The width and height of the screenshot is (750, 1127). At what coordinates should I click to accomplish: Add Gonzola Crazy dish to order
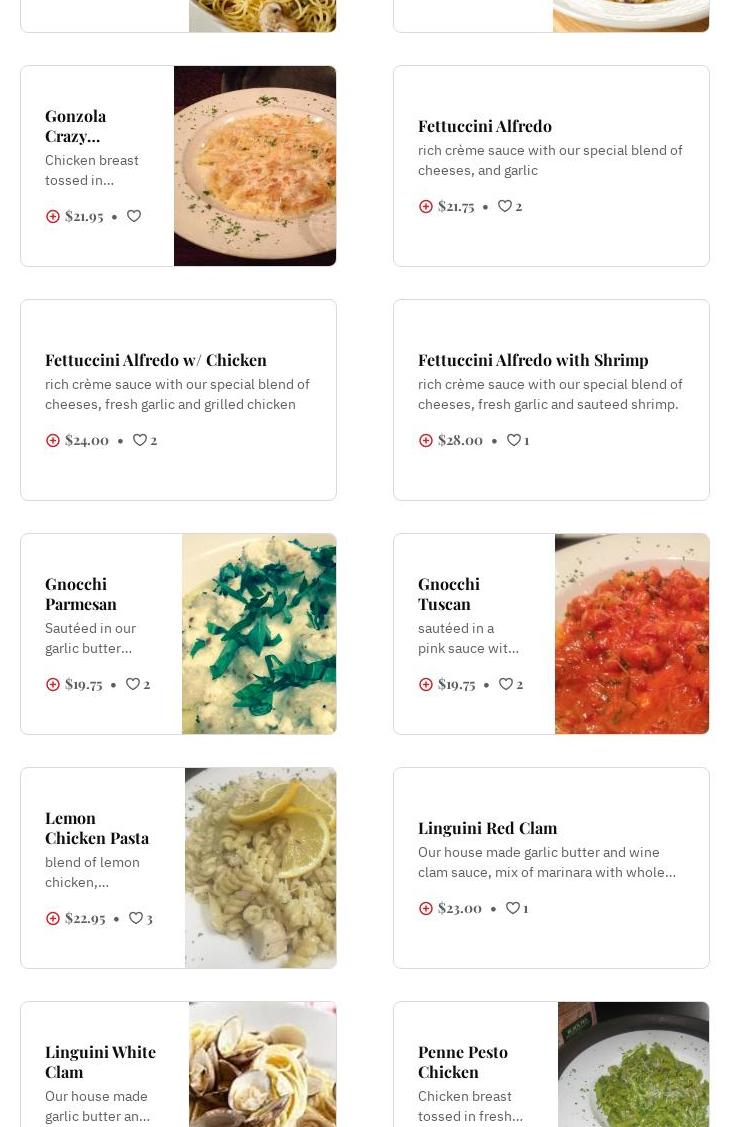pyautogui.click(x=53, y=216)
